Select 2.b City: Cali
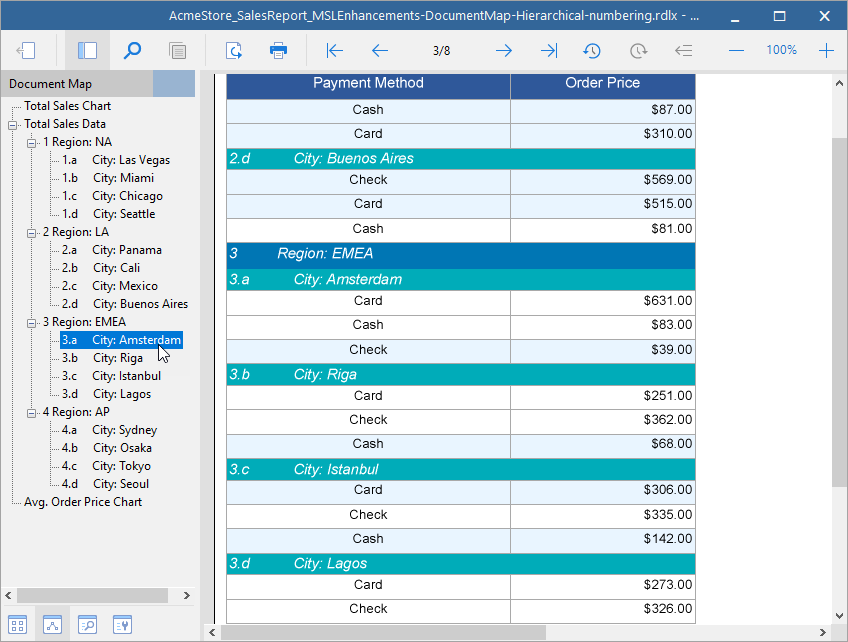This screenshot has height=642, width=848. click(x=101, y=268)
